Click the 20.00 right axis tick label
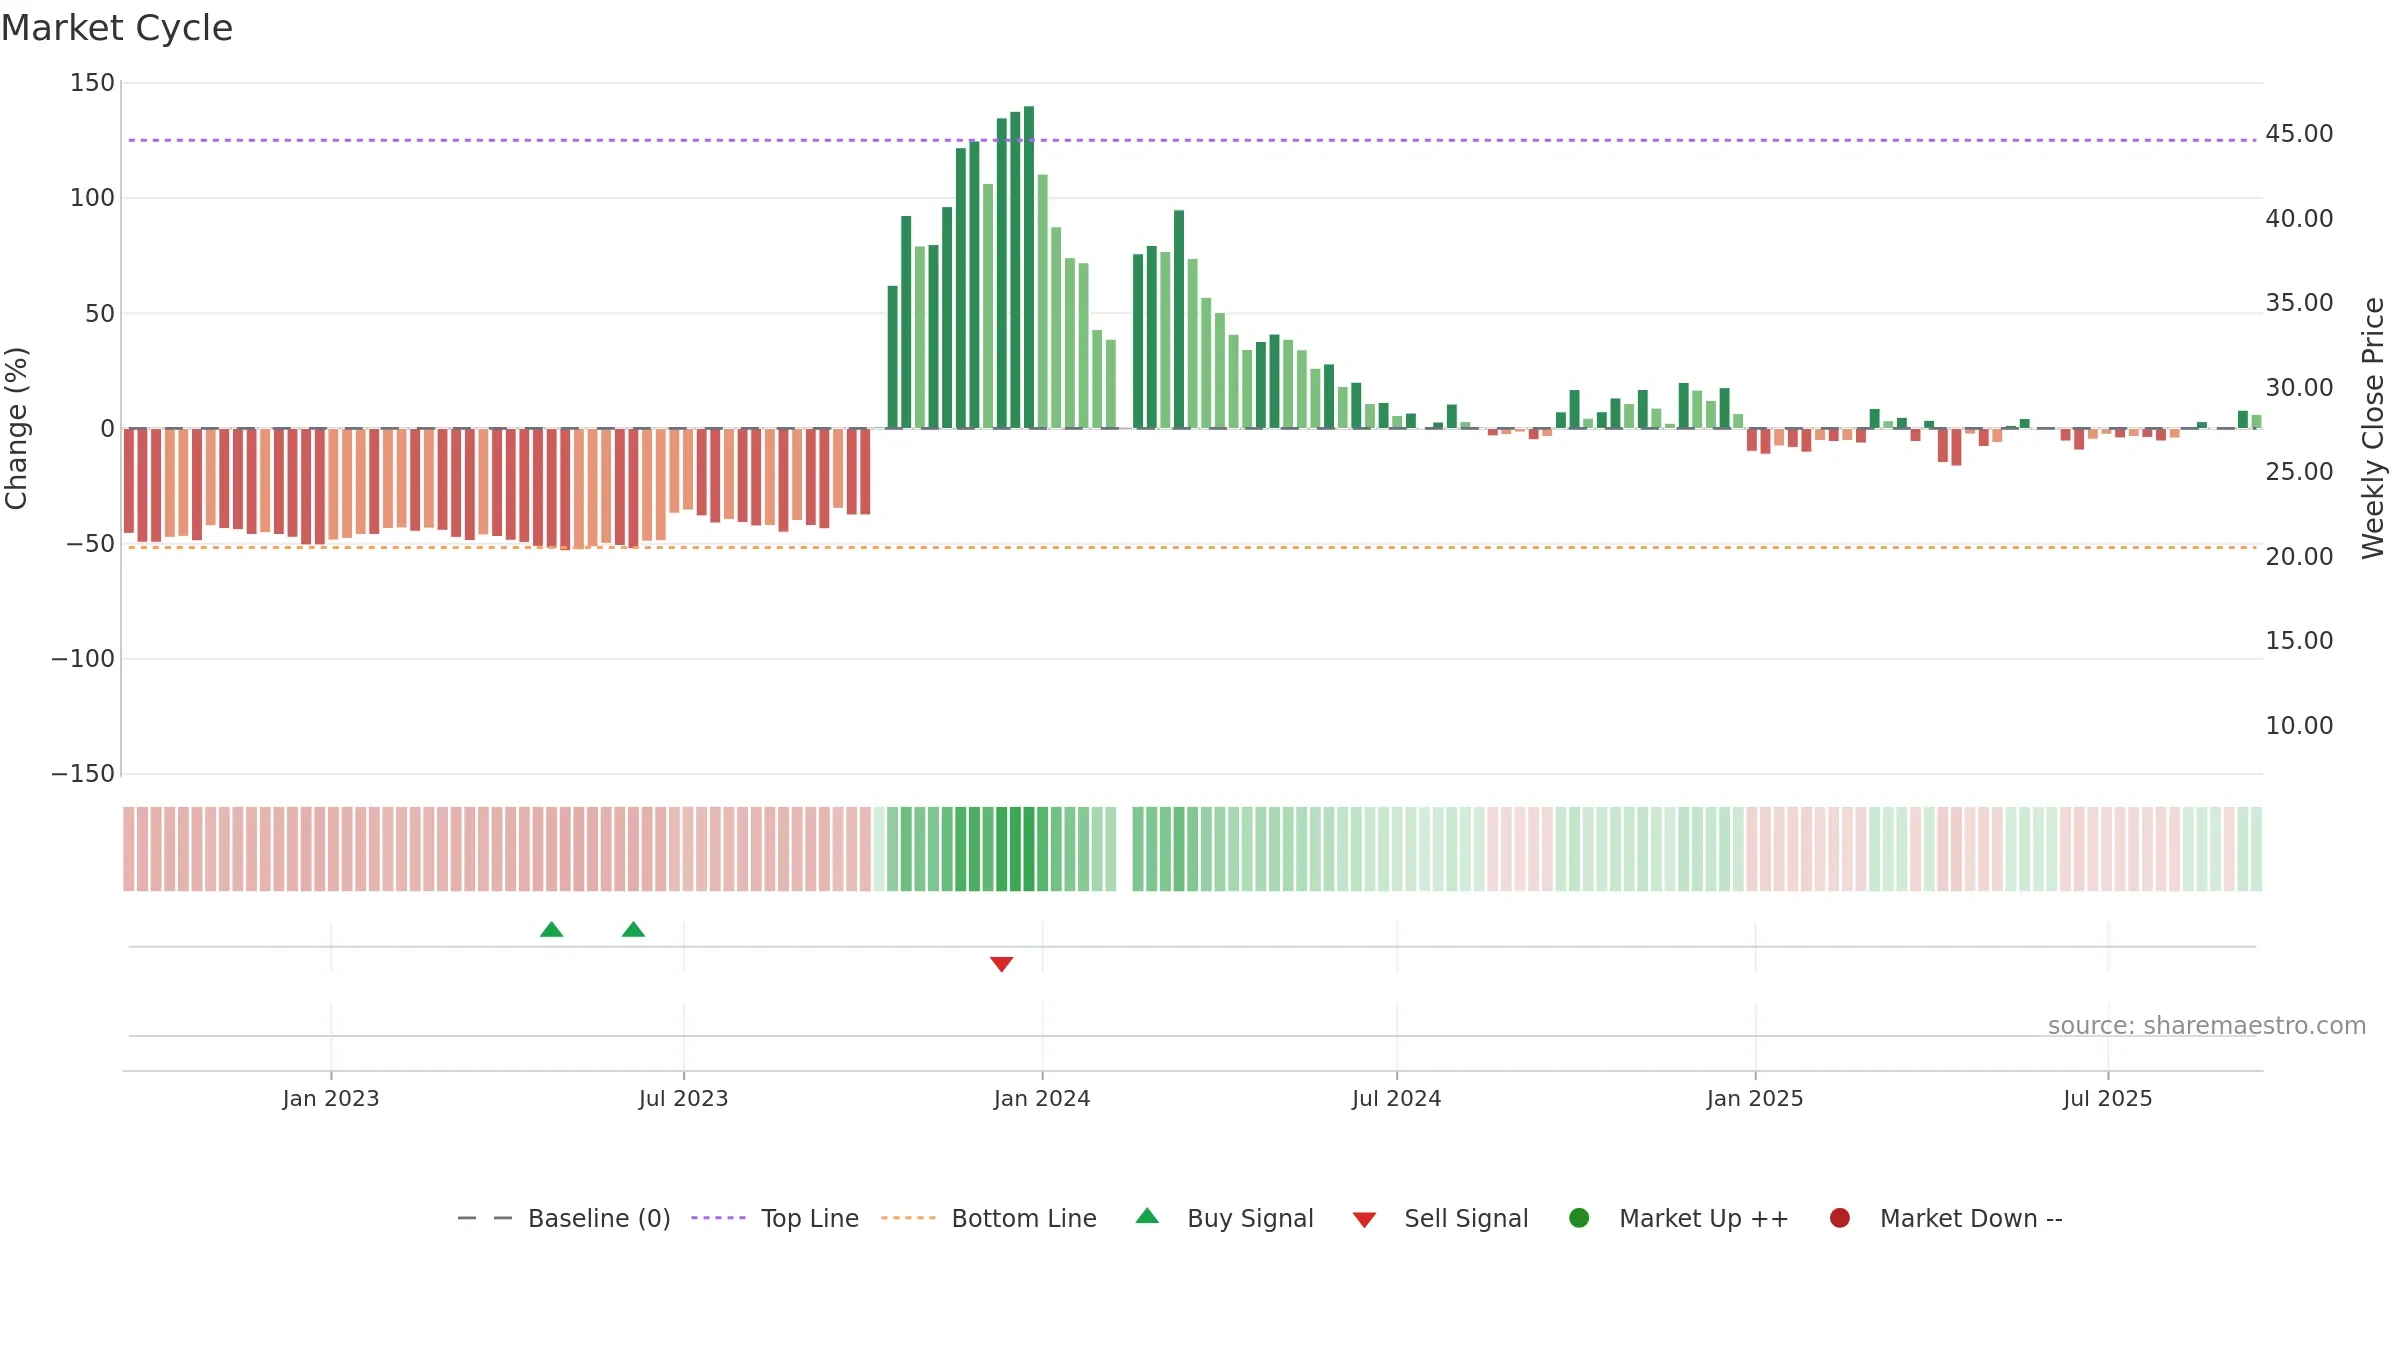Image resolution: width=2400 pixels, height=1350 pixels. click(x=2299, y=557)
